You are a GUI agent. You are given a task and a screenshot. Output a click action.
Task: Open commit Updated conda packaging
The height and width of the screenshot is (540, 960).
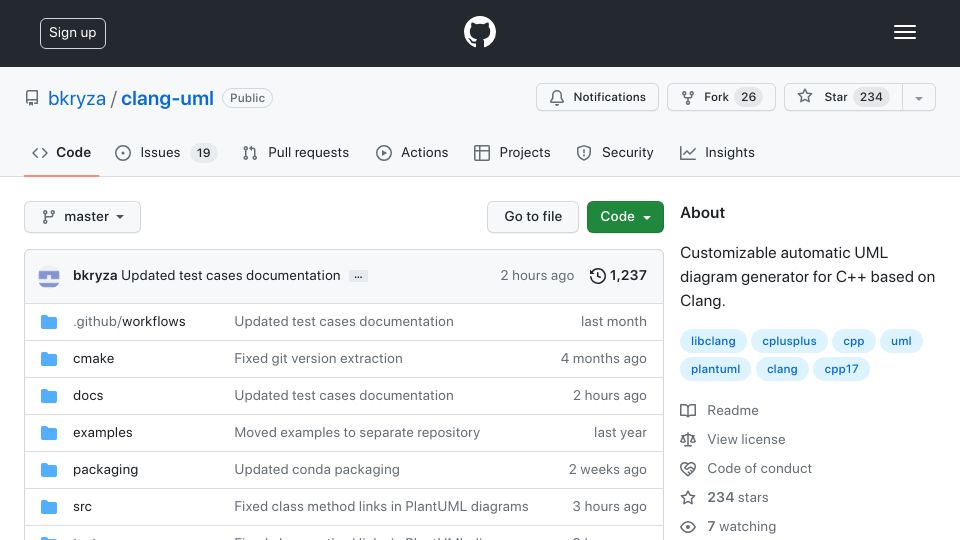pyautogui.click(x=317, y=470)
